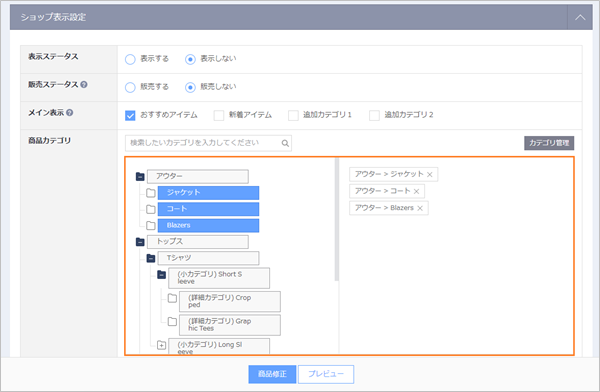Collapse the アウター category folder
Image resolution: width=600 pixels, height=392 pixels.
(x=140, y=176)
